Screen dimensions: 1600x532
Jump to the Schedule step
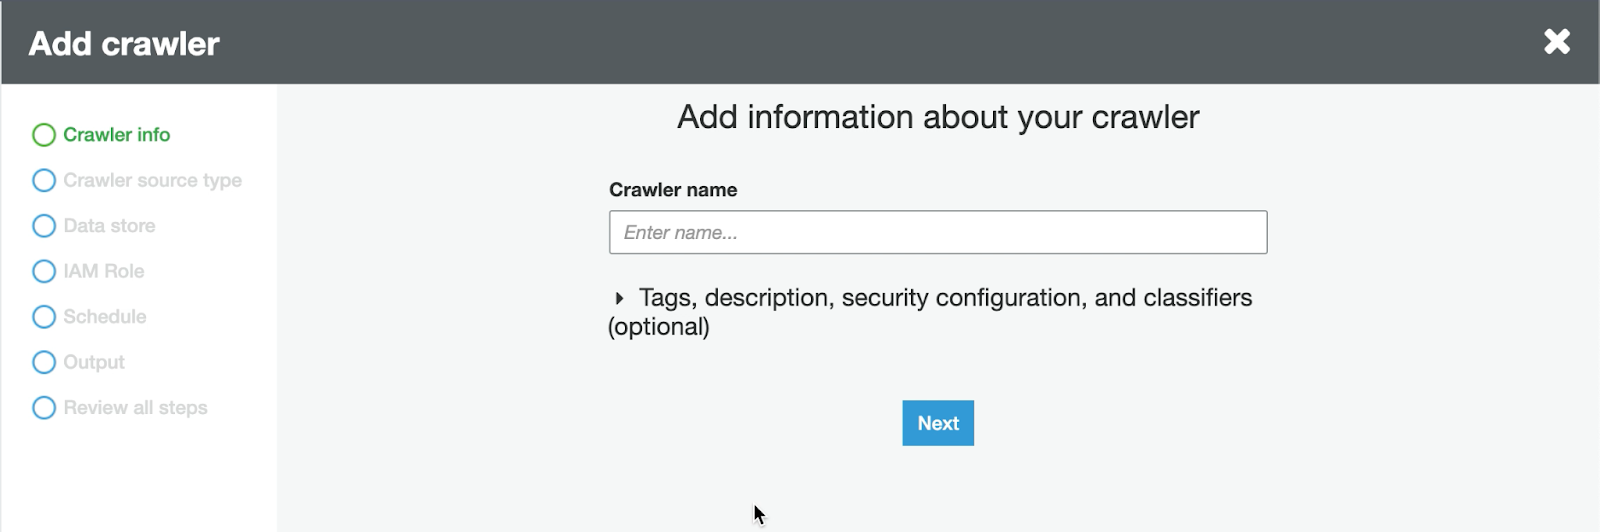(104, 317)
